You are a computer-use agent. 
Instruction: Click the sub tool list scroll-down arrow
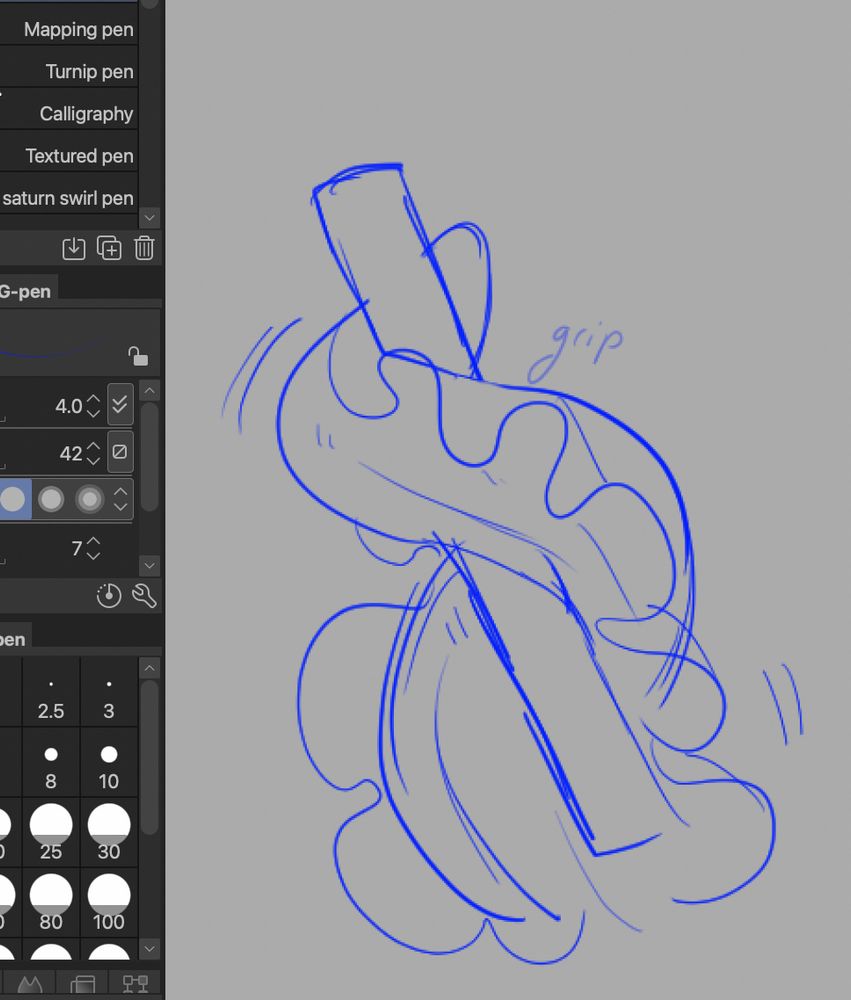click(x=149, y=217)
